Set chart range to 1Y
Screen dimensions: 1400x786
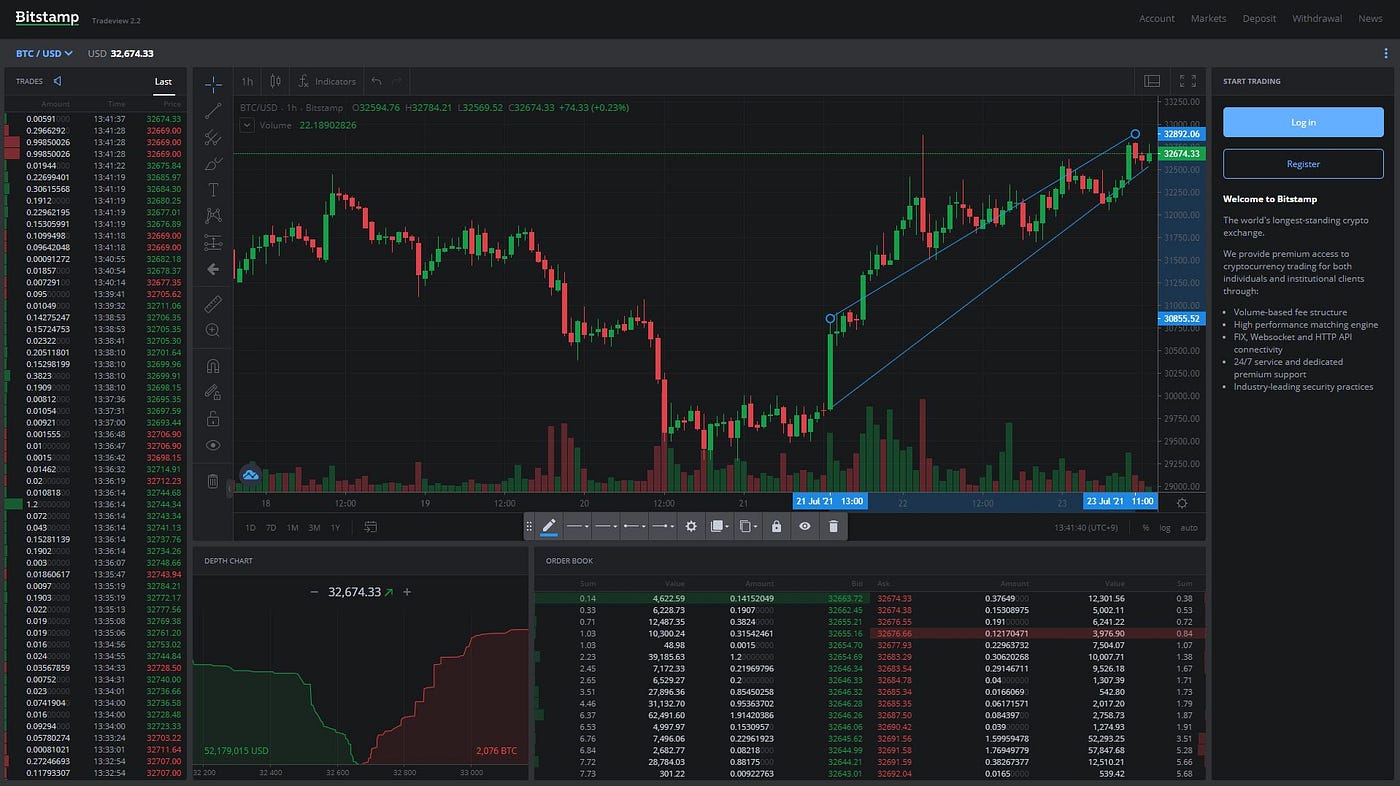(x=335, y=527)
